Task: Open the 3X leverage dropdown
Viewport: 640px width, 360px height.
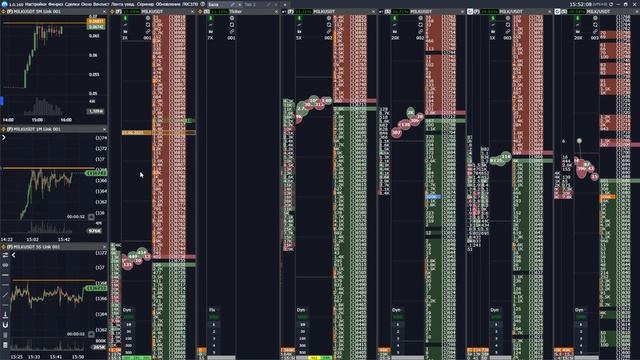Action: (125, 38)
